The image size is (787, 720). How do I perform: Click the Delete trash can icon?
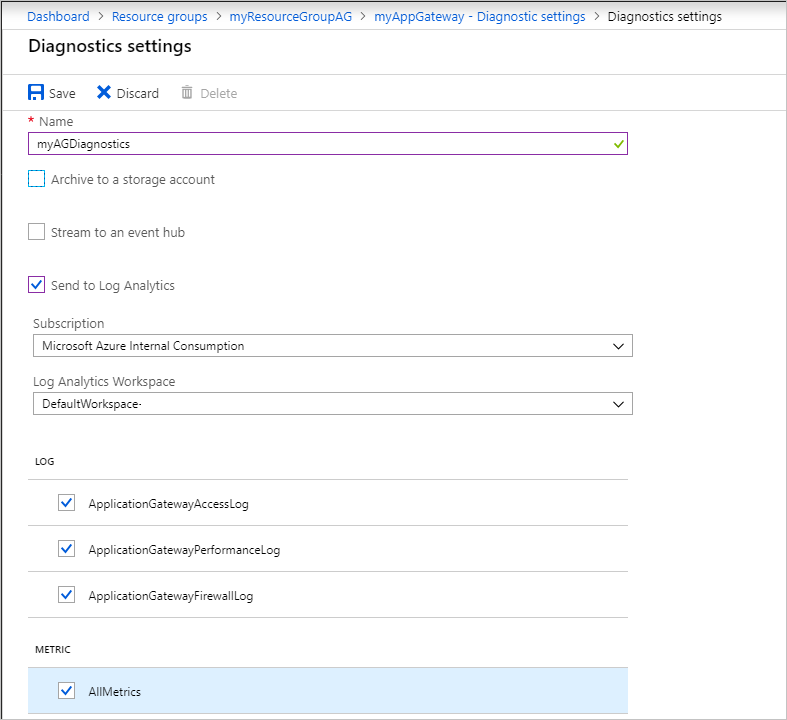tap(187, 93)
